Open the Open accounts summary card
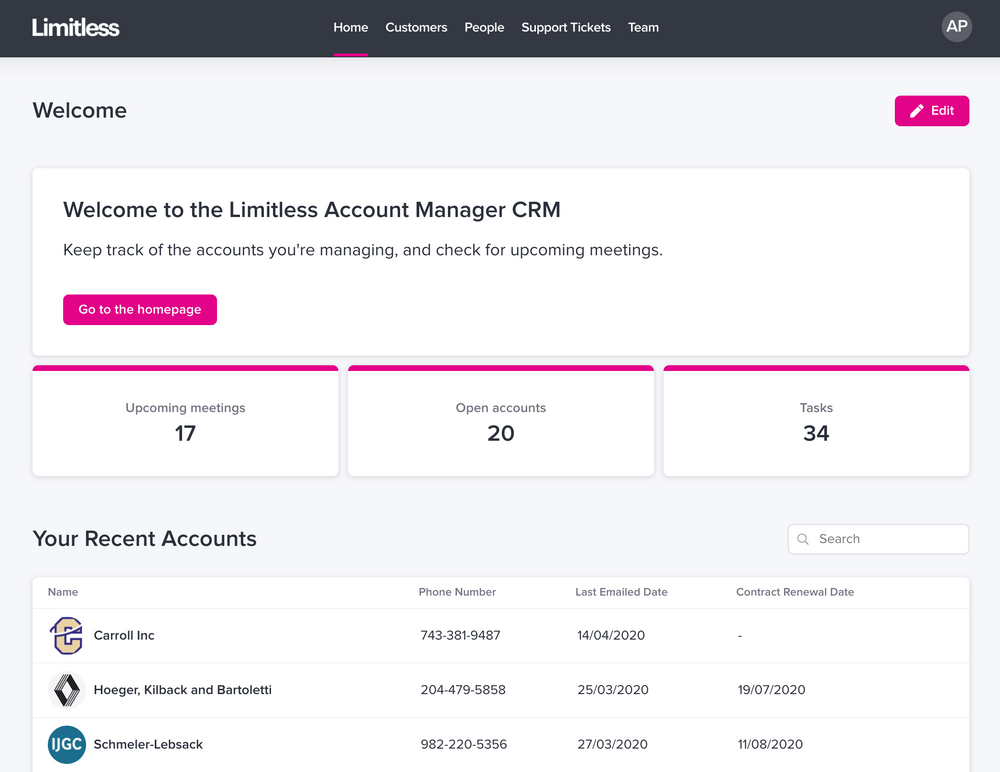Image resolution: width=1000 pixels, height=772 pixels. click(x=500, y=420)
